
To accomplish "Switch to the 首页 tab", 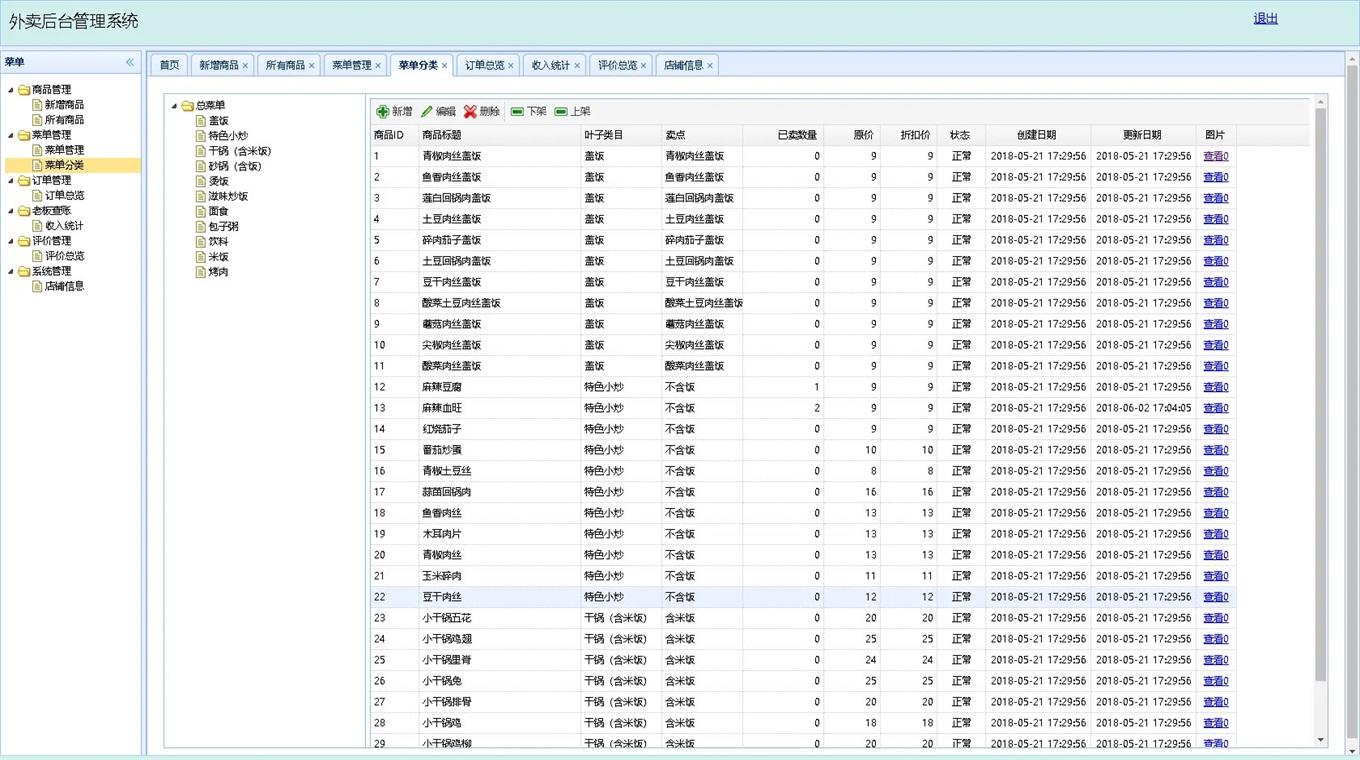I will tap(169, 65).
